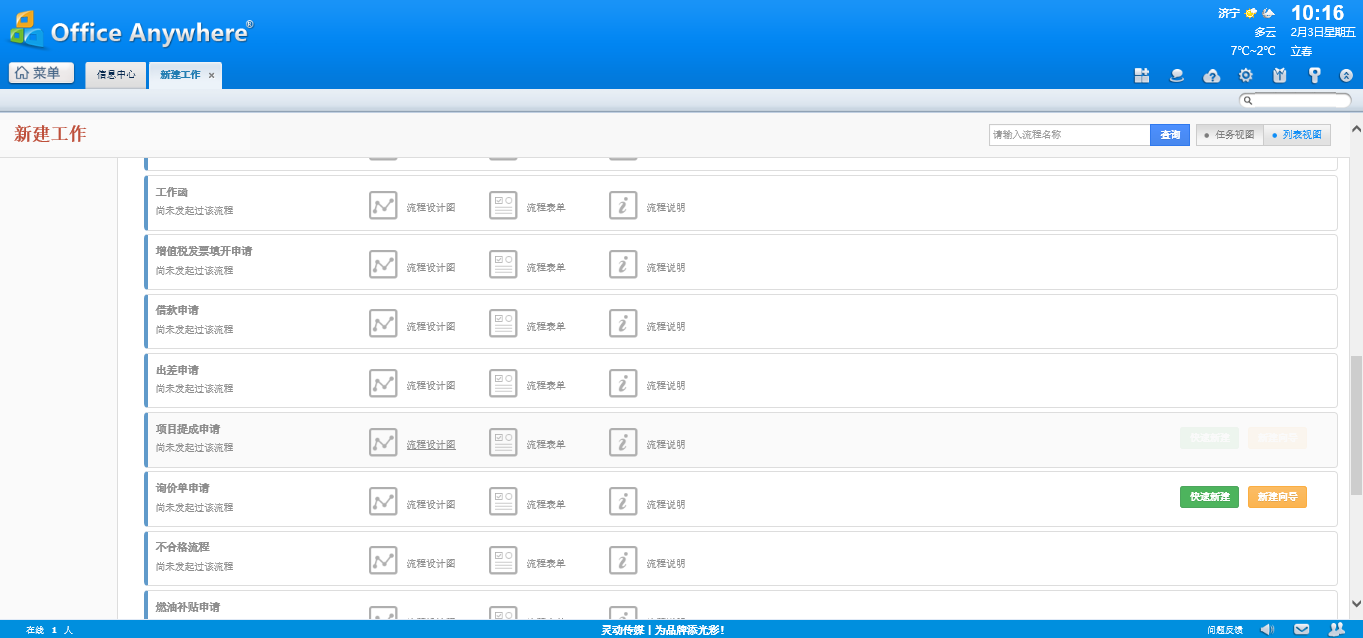Click 新建向导 for 询价单申请
Viewport: 1363px width, 638px height.
(1277, 497)
